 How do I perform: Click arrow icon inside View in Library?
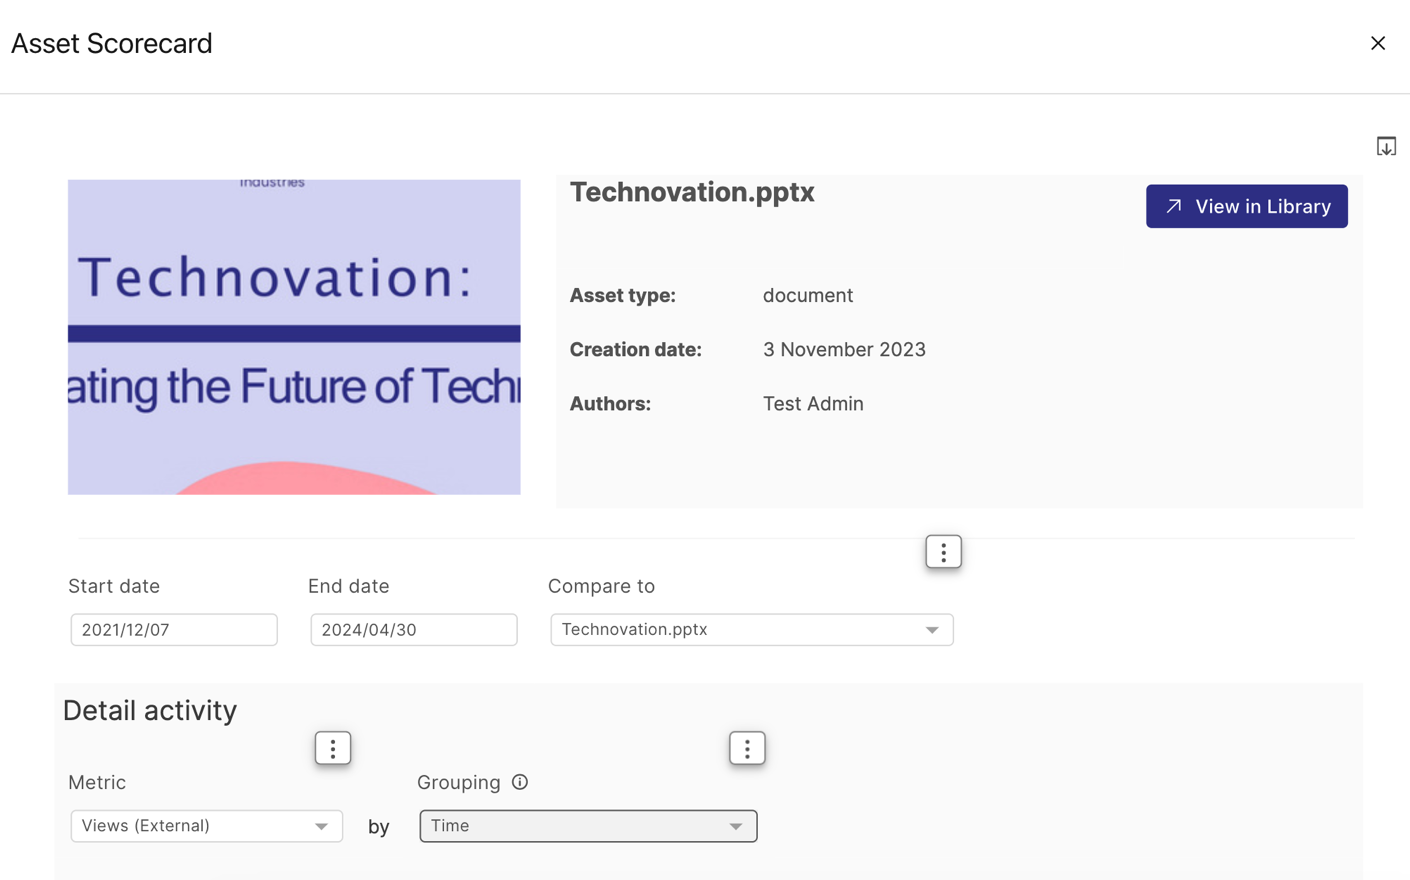[x=1174, y=206]
